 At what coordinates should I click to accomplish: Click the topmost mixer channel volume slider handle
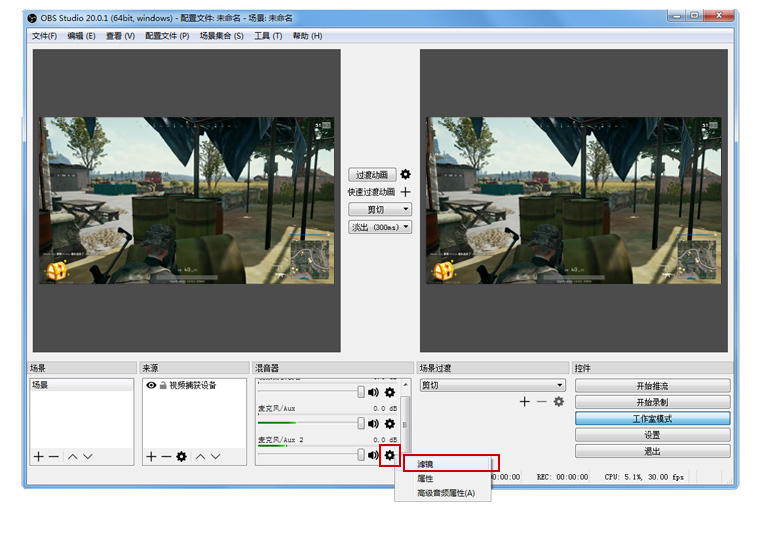[361, 392]
